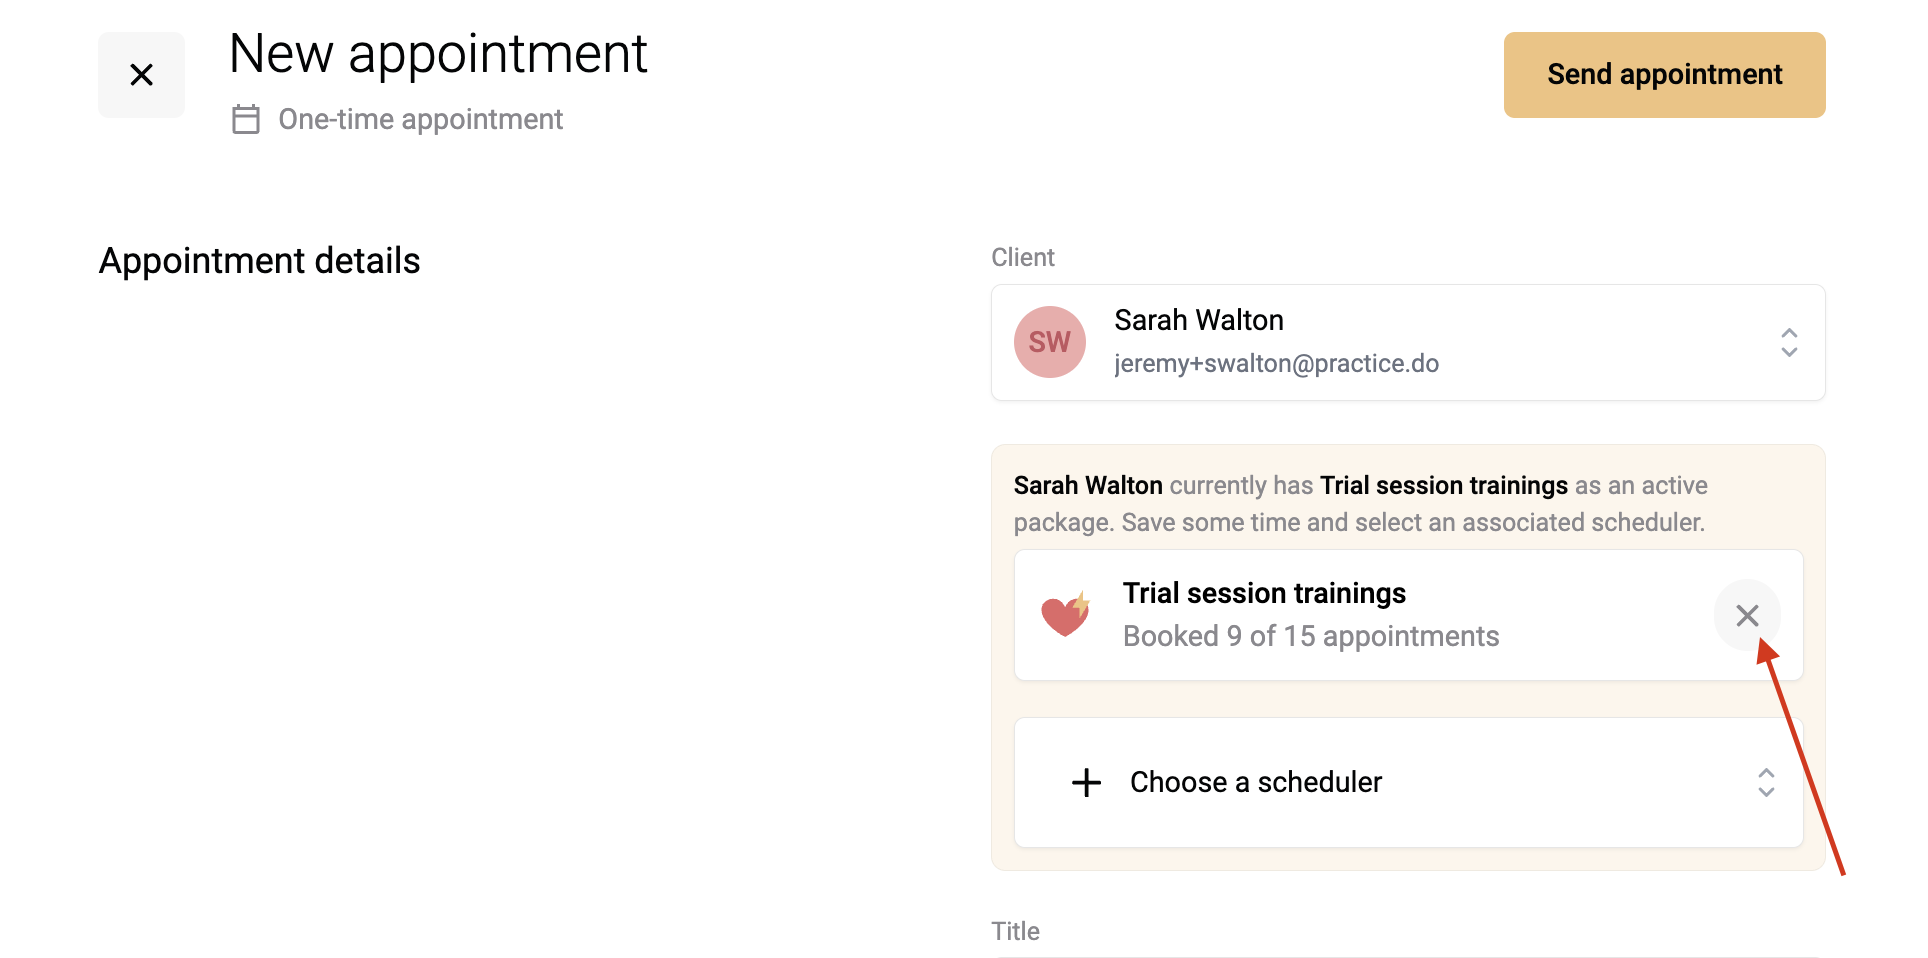This screenshot has width=1928, height=958.
Task: Open the Choose a scheduler dropdown
Action: pos(1408,782)
